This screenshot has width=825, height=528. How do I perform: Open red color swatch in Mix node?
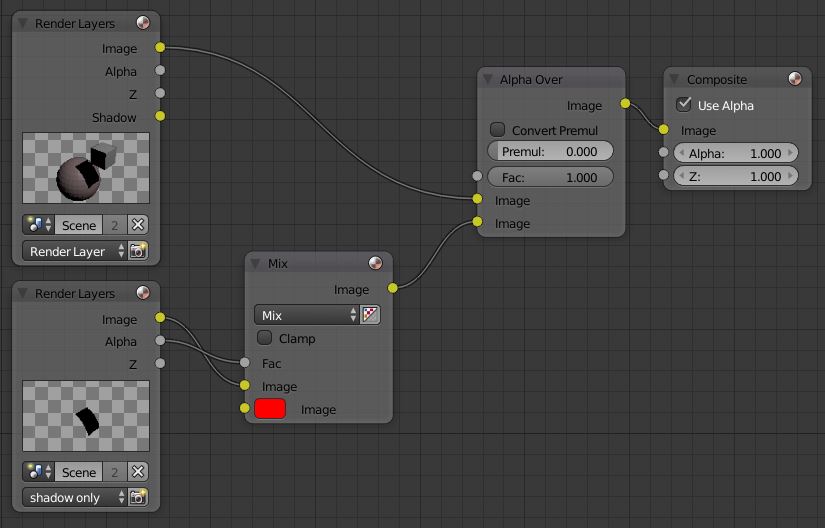(x=270, y=408)
